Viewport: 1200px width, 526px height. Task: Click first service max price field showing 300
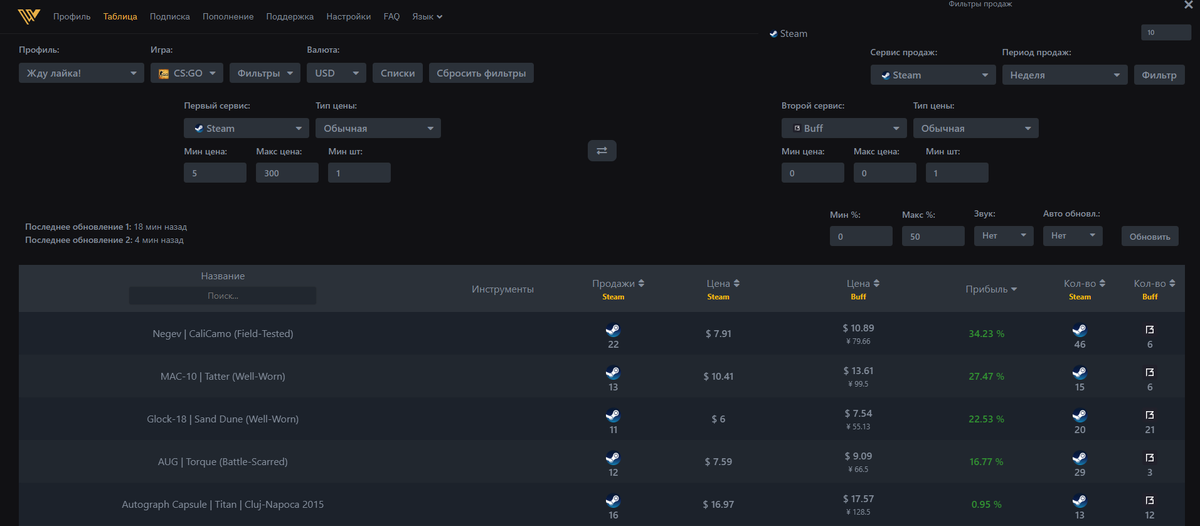[287, 173]
